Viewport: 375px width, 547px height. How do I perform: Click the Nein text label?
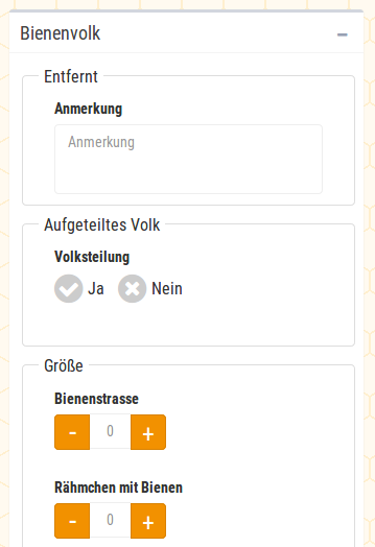click(x=167, y=289)
